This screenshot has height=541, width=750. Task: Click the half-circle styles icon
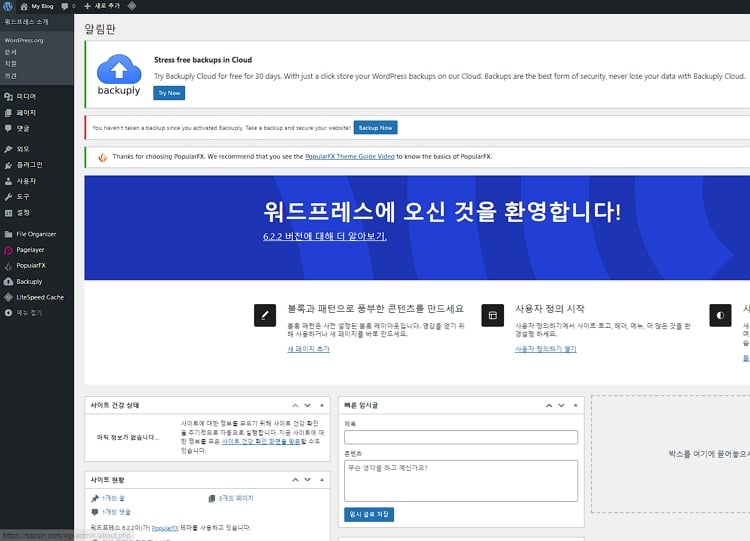point(720,315)
